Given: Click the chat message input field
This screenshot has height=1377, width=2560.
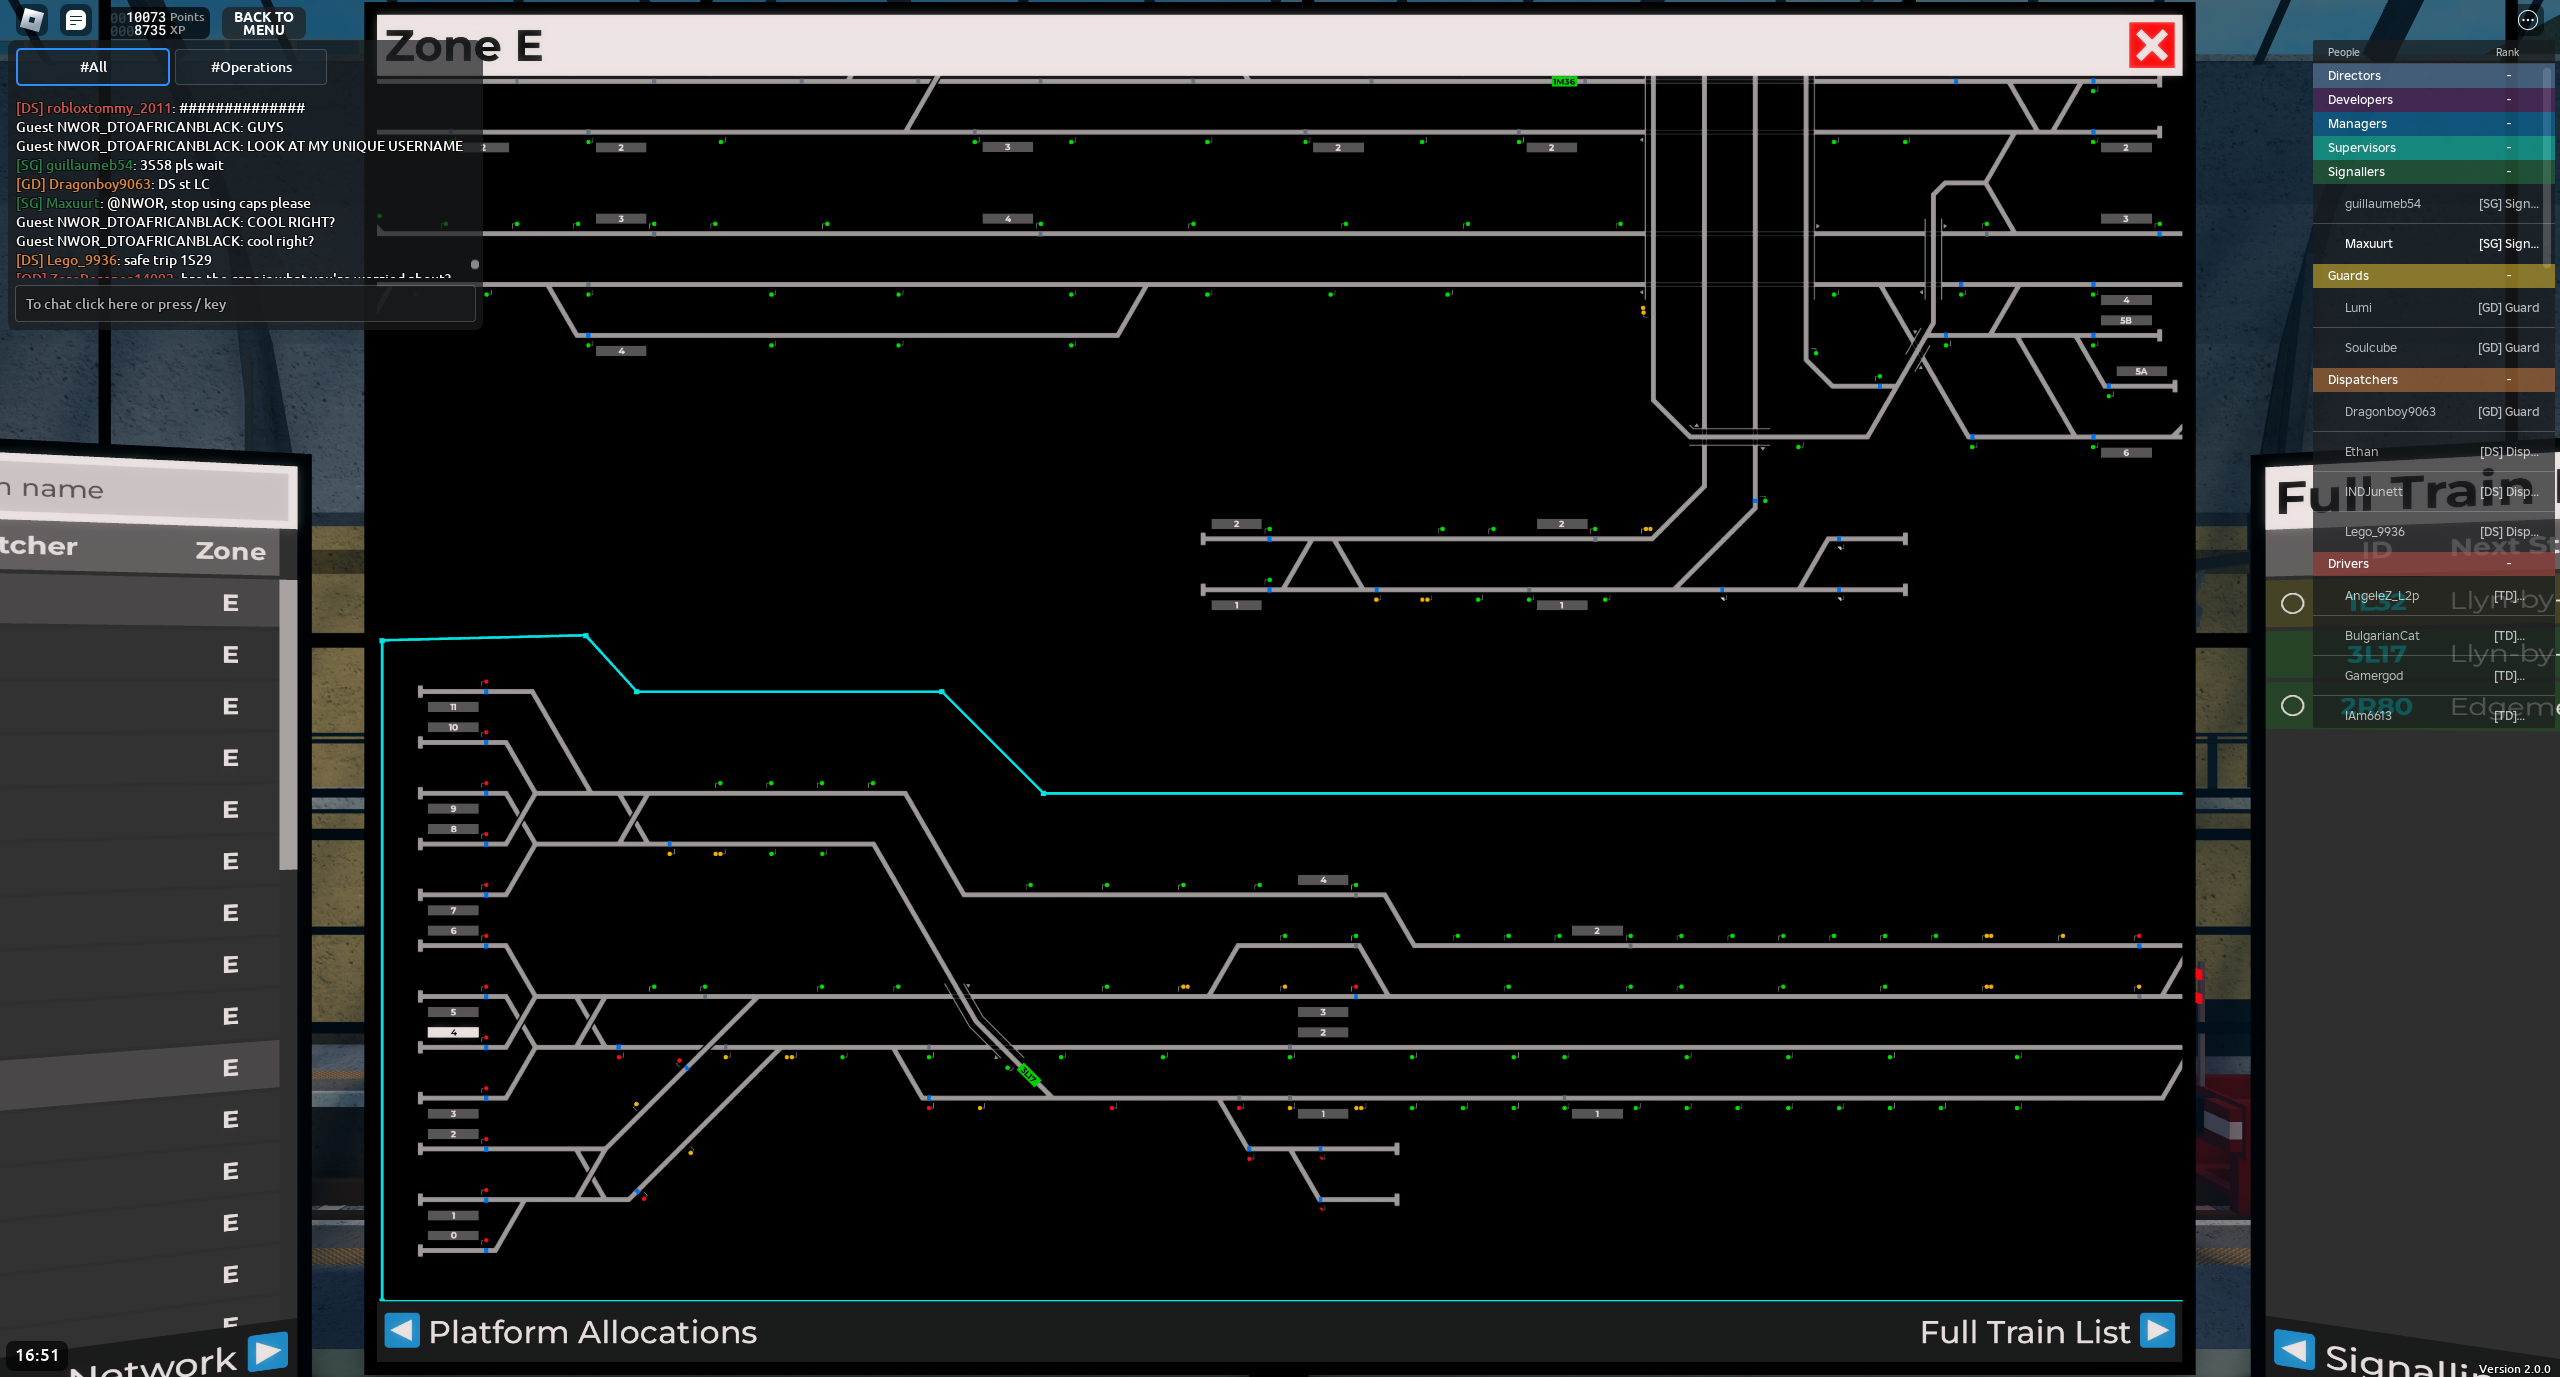Looking at the screenshot, I should point(245,304).
